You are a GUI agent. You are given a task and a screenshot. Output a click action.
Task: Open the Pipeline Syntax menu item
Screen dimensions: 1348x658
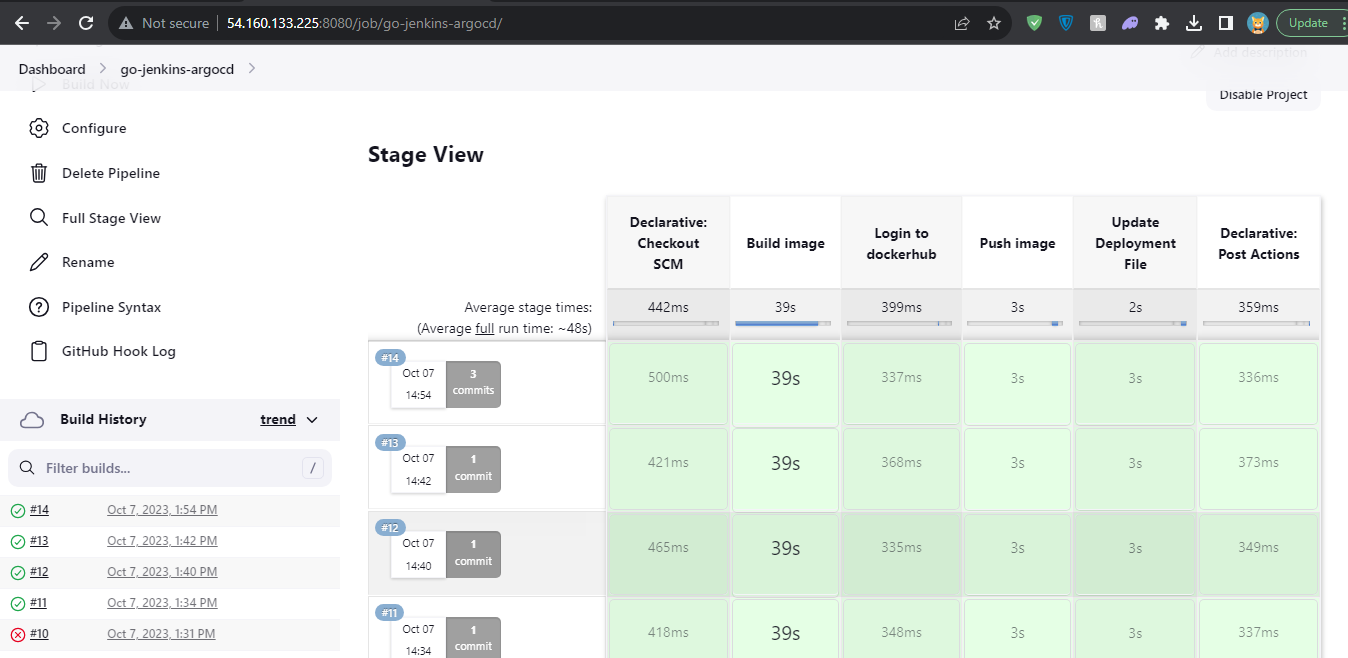coord(111,307)
